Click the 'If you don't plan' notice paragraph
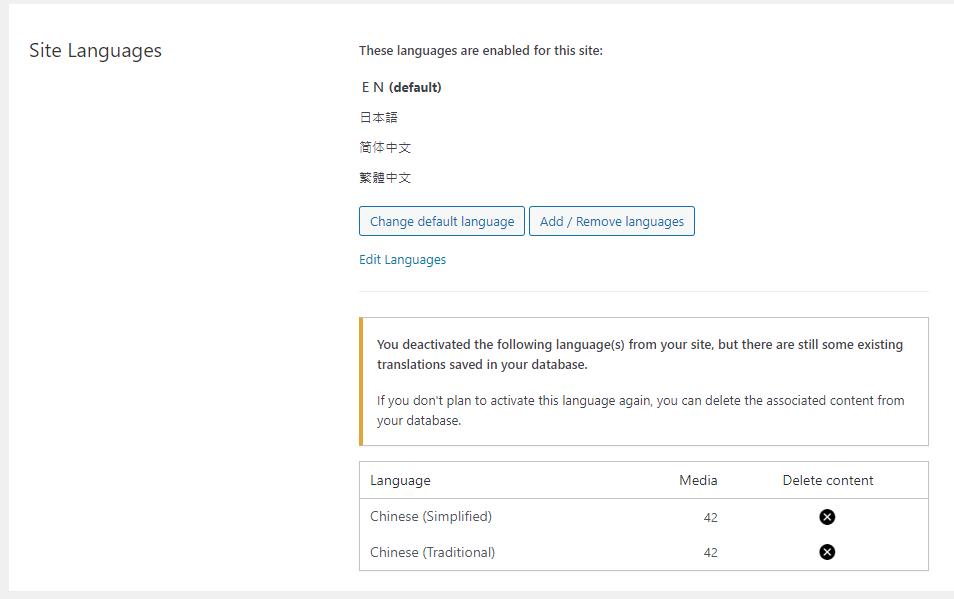 [x=640, y=410]
